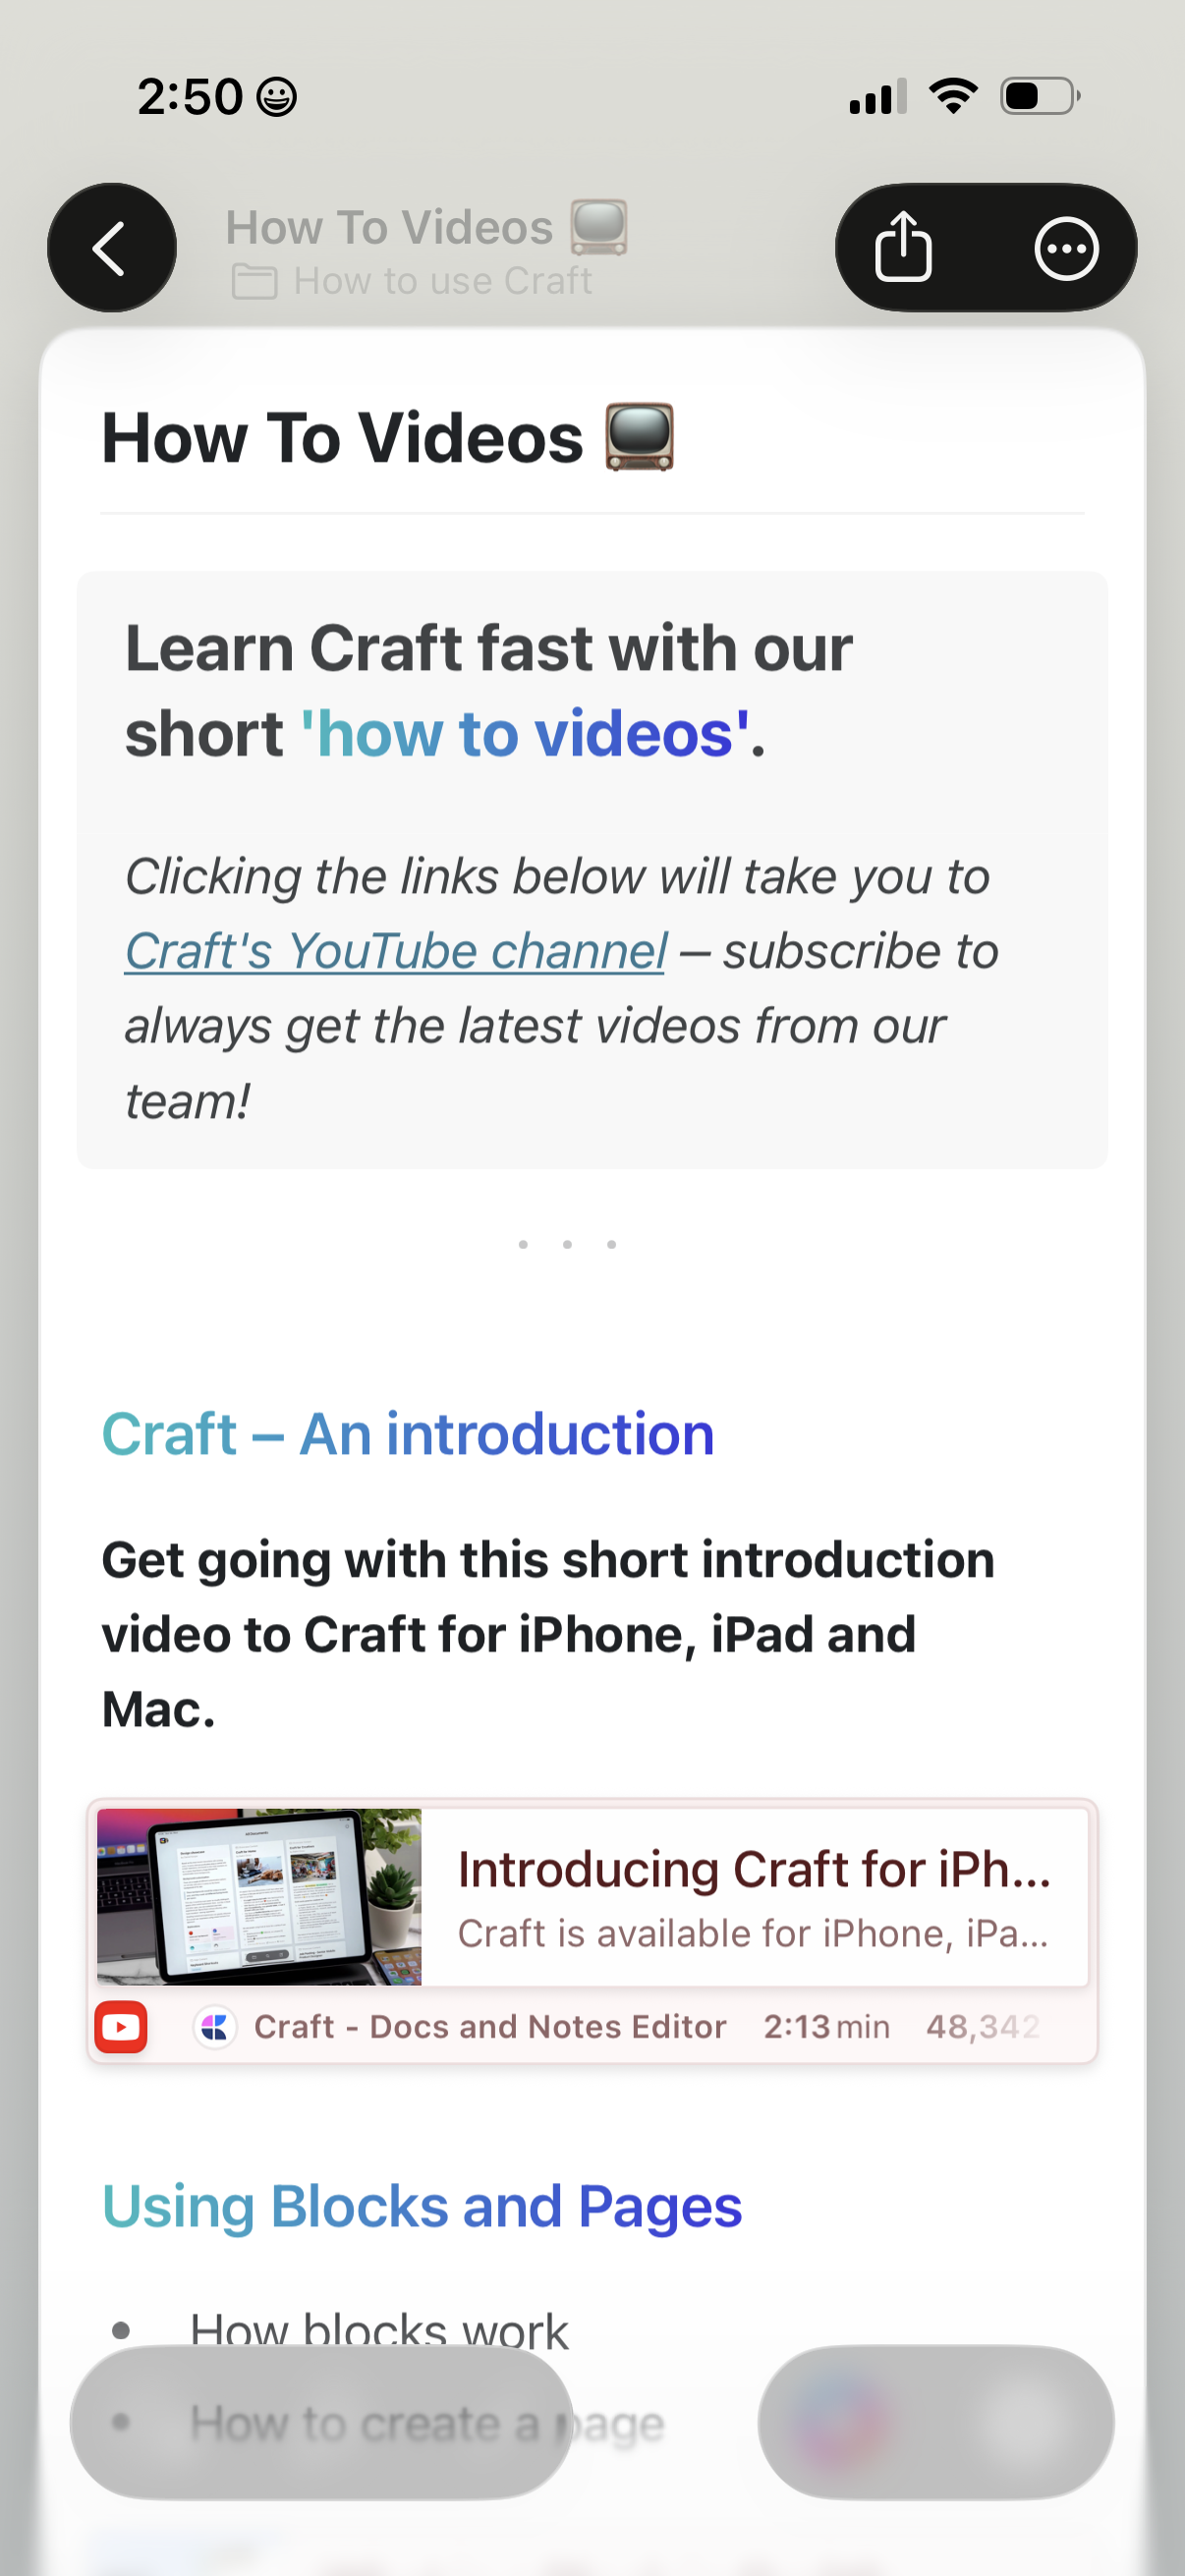Tap the Craft channel logo icon
This screenshot has height=2576, width=1185.
[215, 2026]
